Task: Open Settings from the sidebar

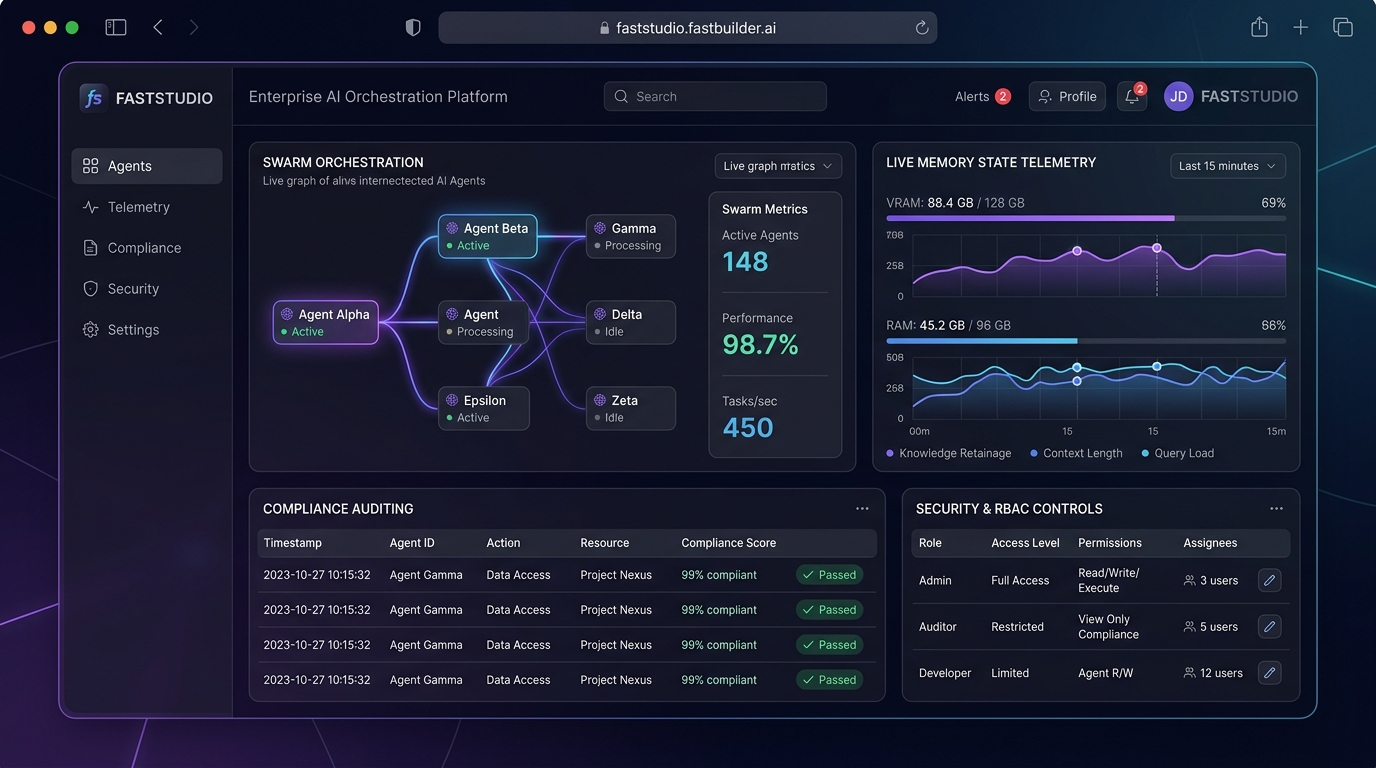Action: click(x=147, y=330)
